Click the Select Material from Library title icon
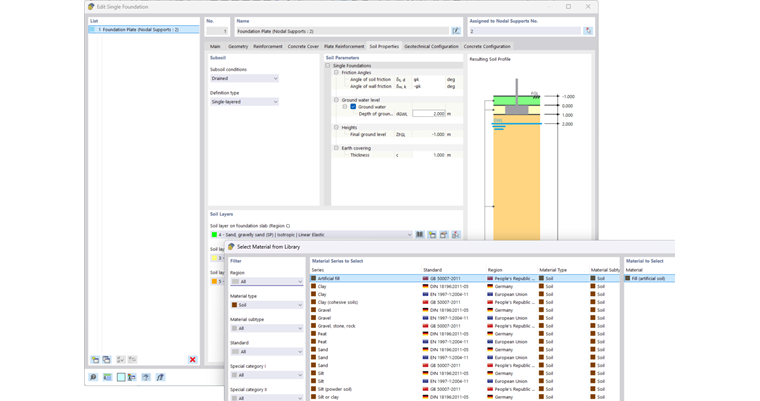 point(231,247)
